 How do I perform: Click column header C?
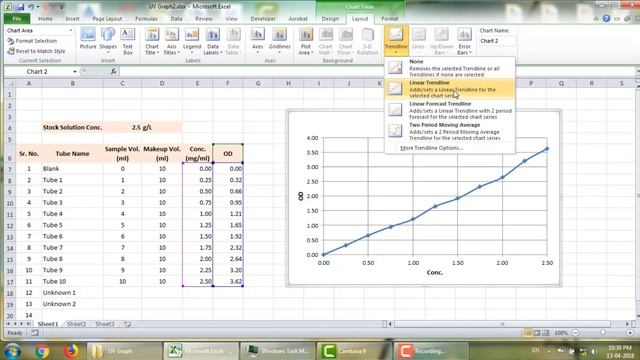[x=122, y=83]
